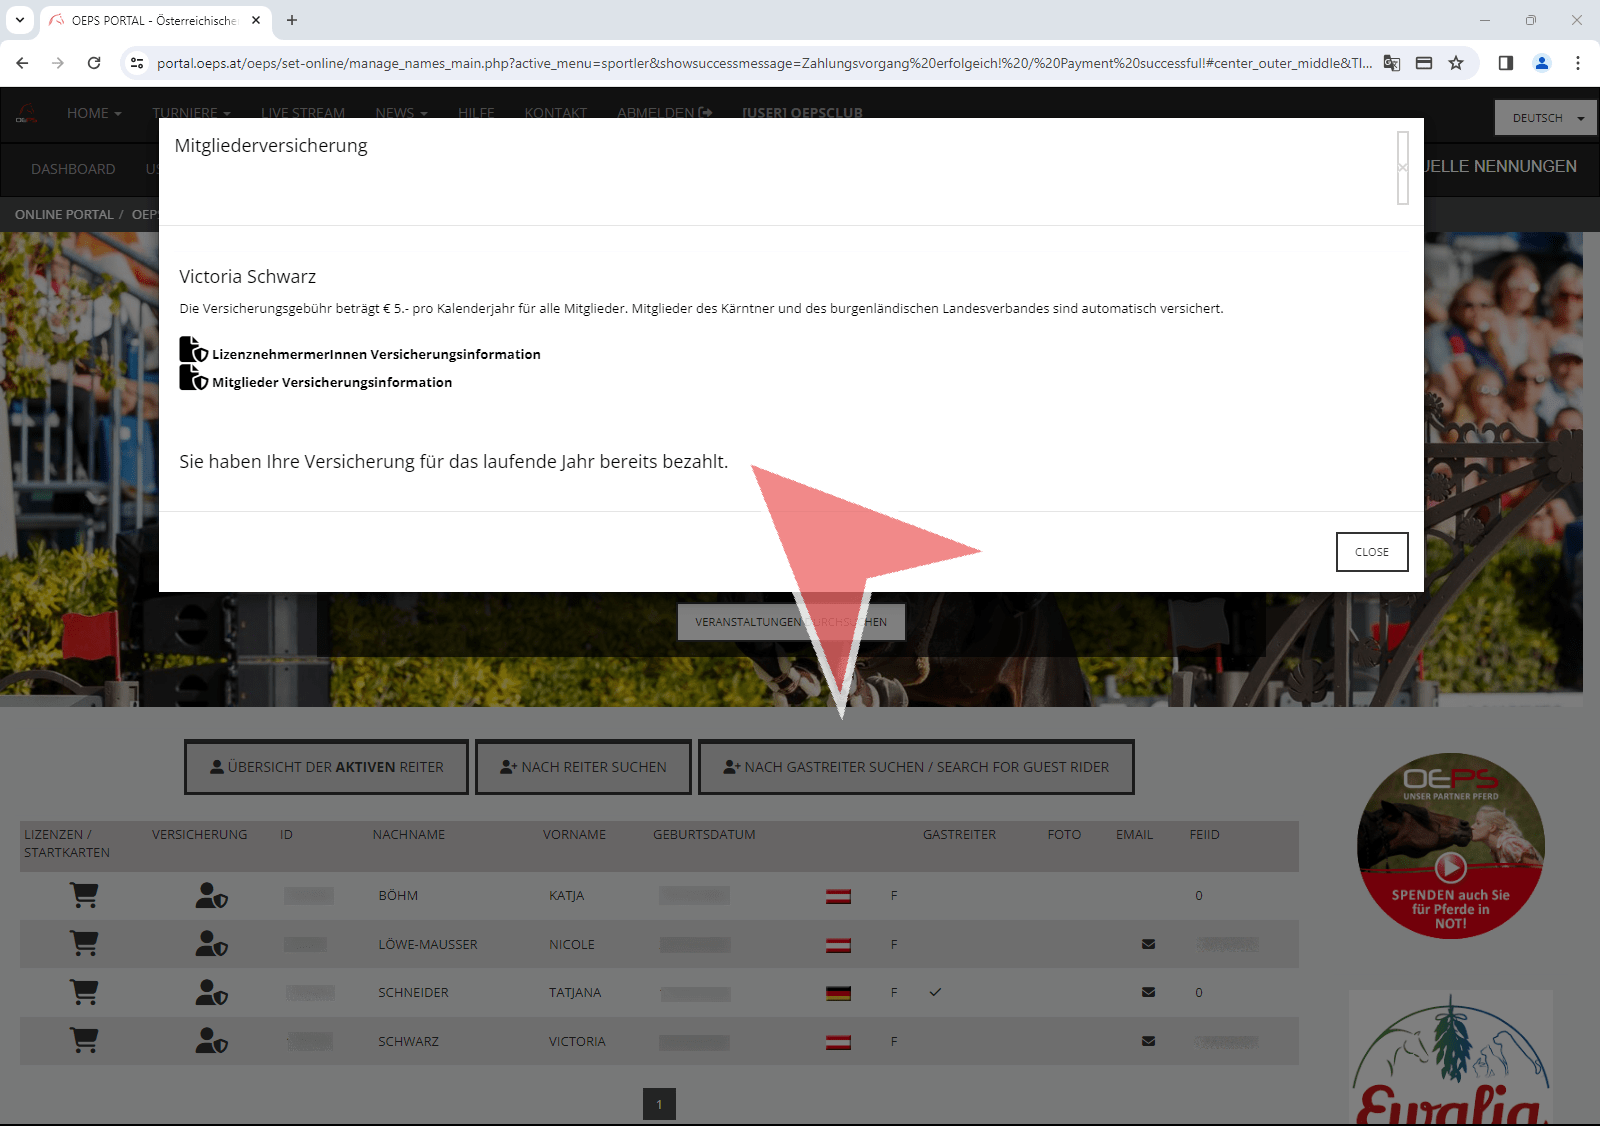
Task: Click the Google Translate icon in address bar
Action: (1391, 63)
